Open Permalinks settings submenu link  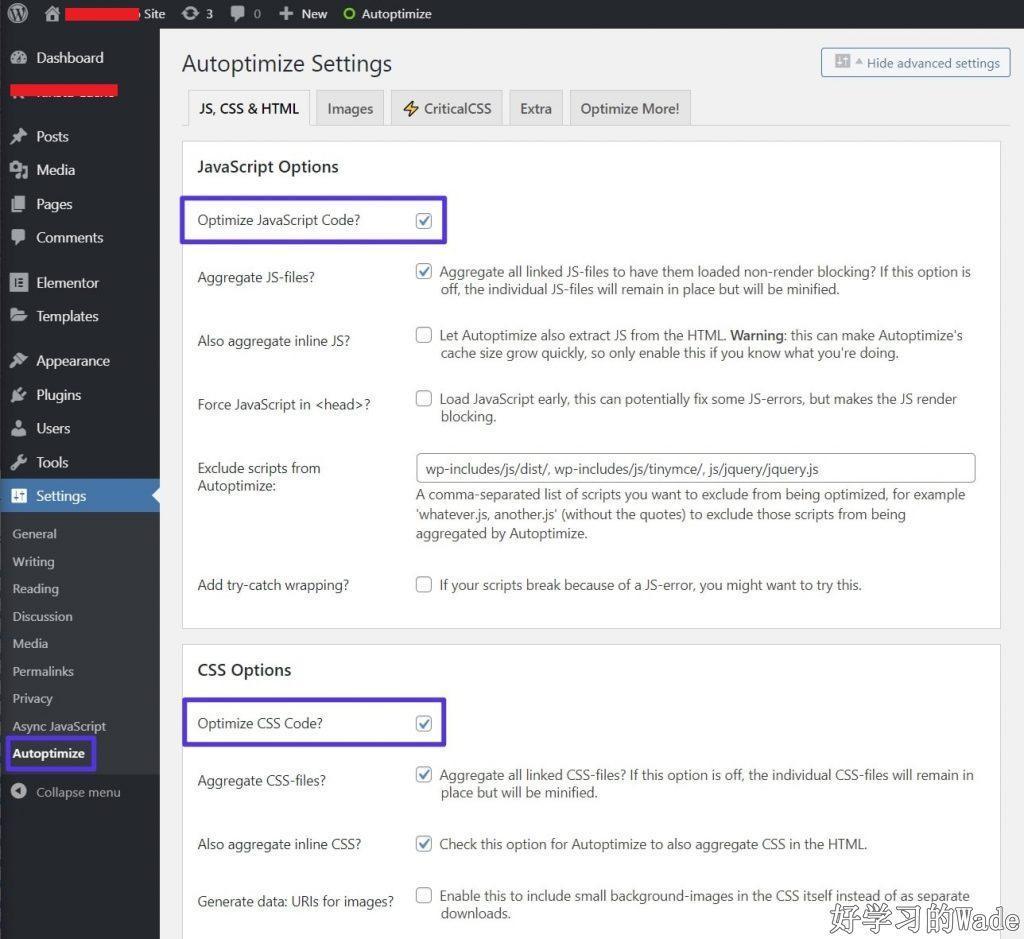43,671
